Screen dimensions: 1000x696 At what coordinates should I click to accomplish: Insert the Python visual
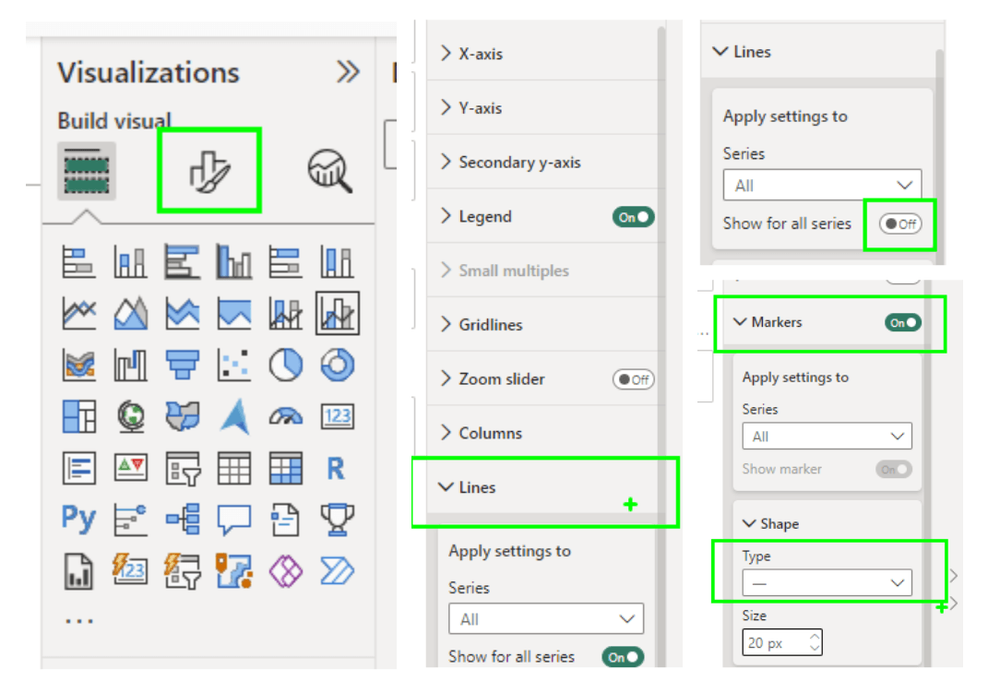78,518
